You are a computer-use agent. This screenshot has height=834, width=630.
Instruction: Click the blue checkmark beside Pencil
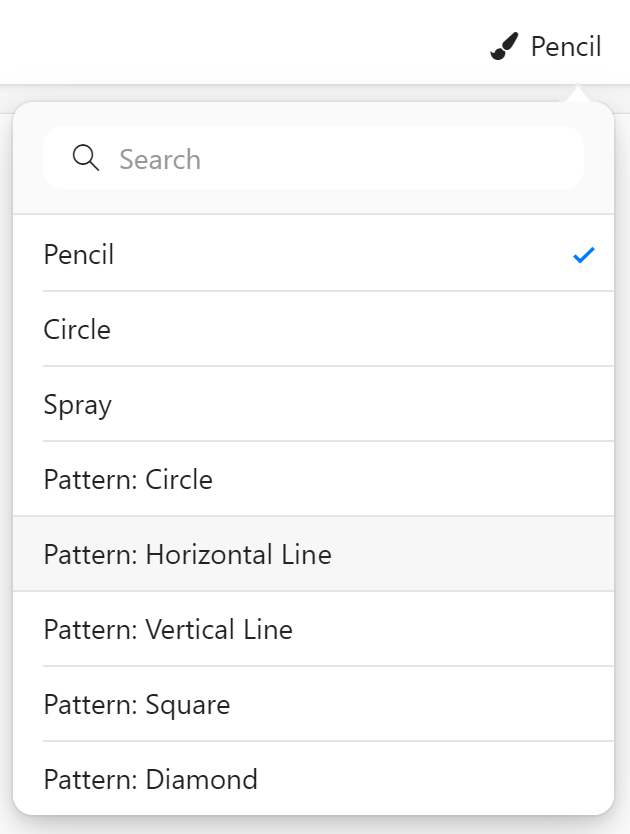pyautogui.click(x=584, y=255)
